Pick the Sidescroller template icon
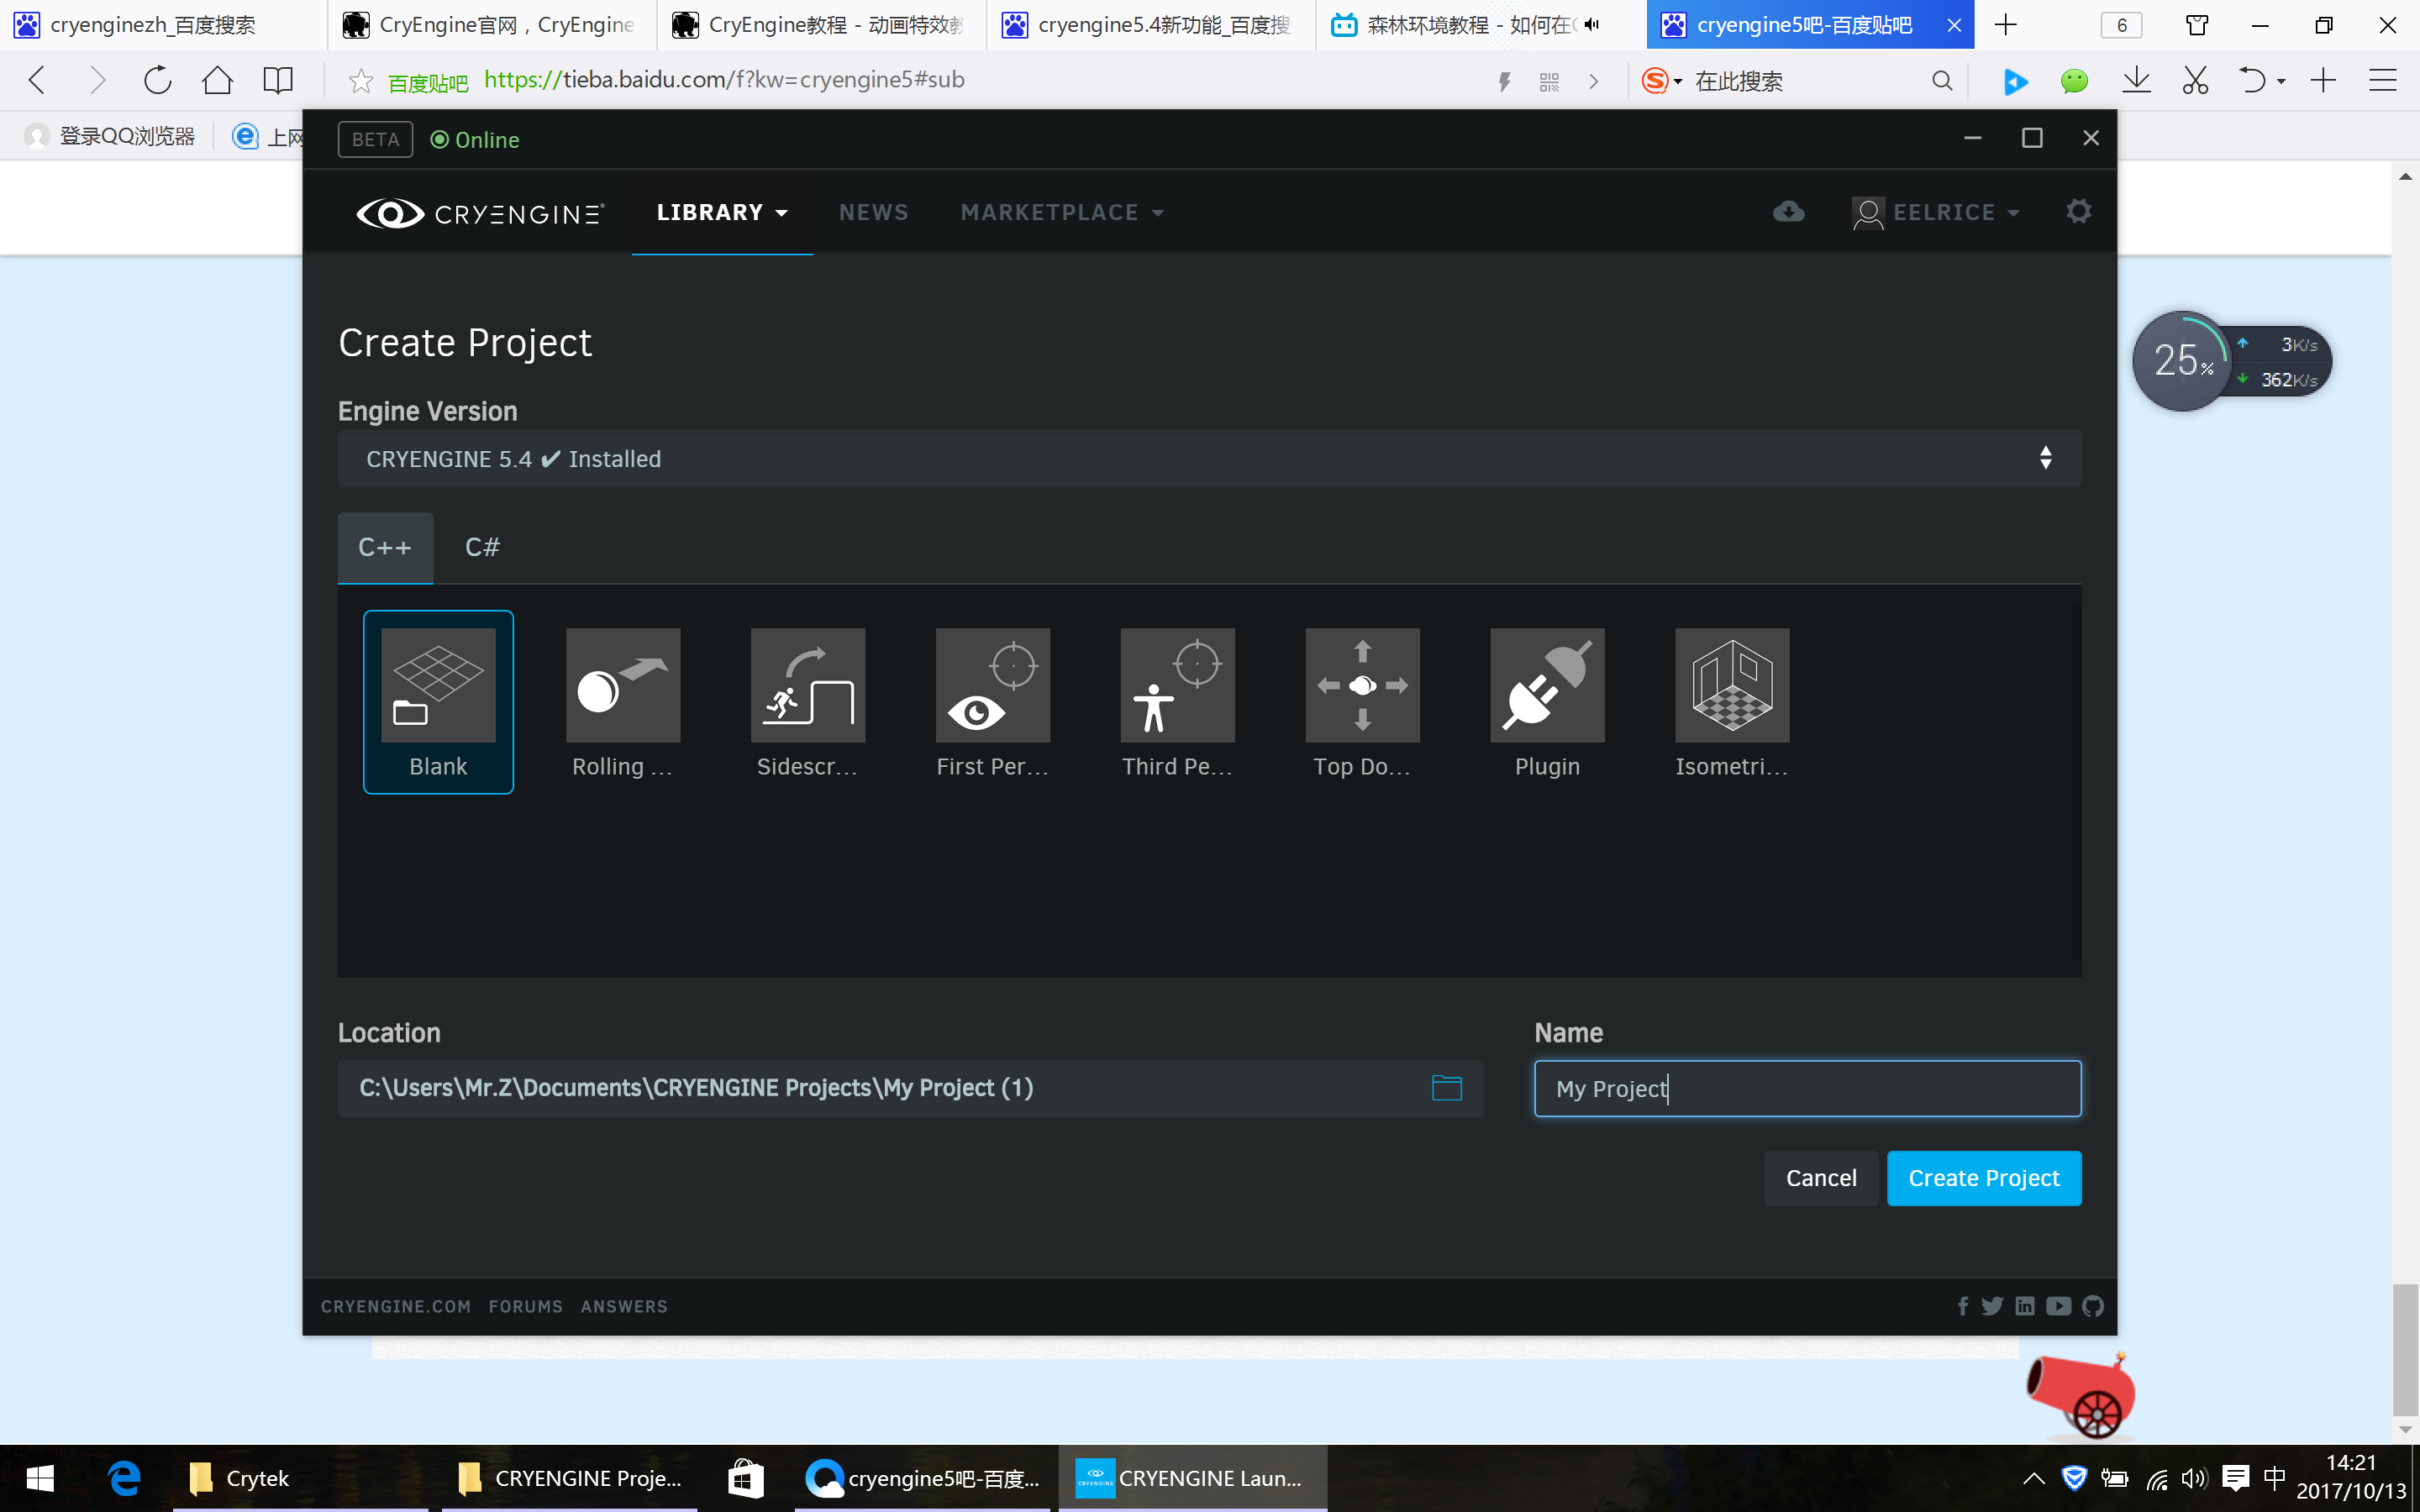 click(807, 686)
